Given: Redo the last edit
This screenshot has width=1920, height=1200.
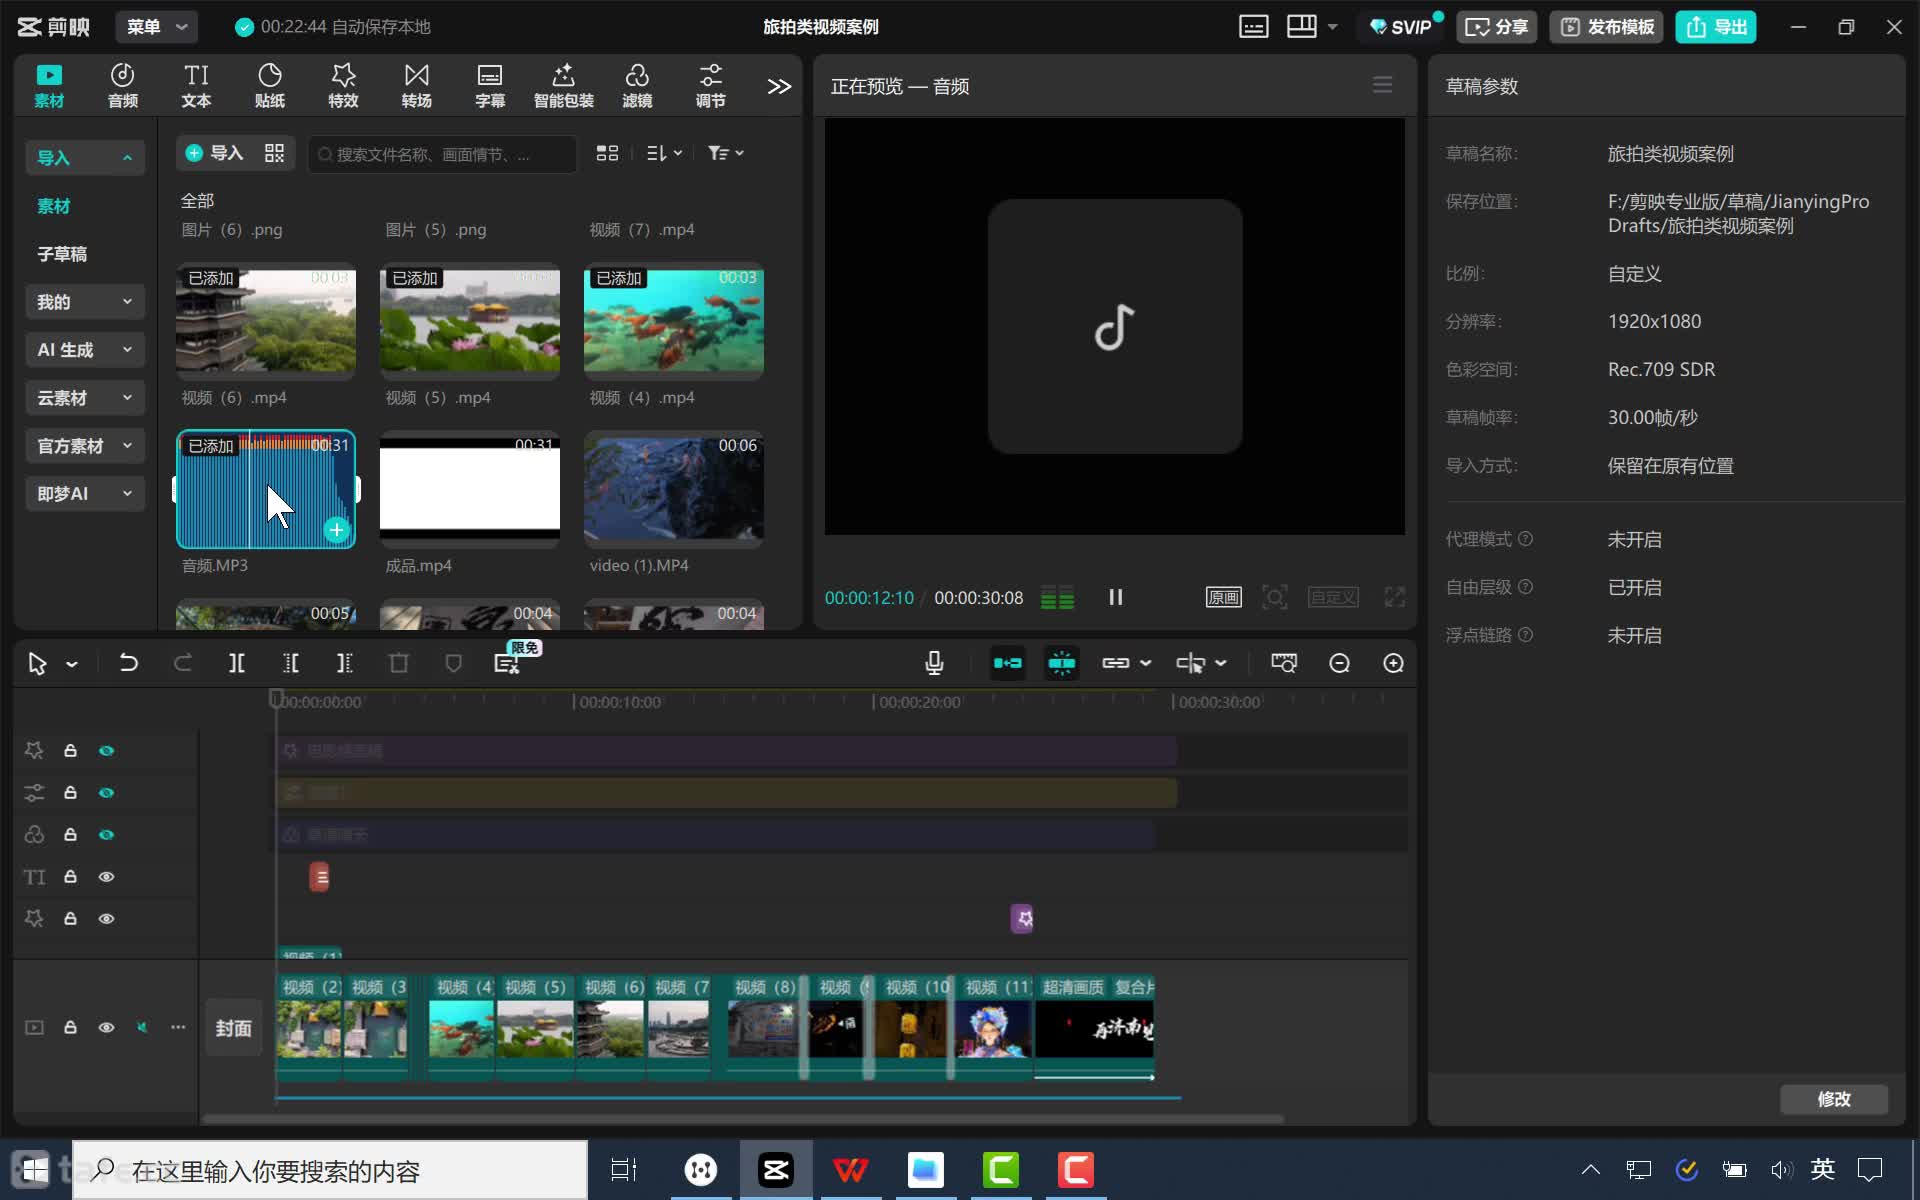Looking at the screenshot, I should pyautogui.click(x=182, y=663).
